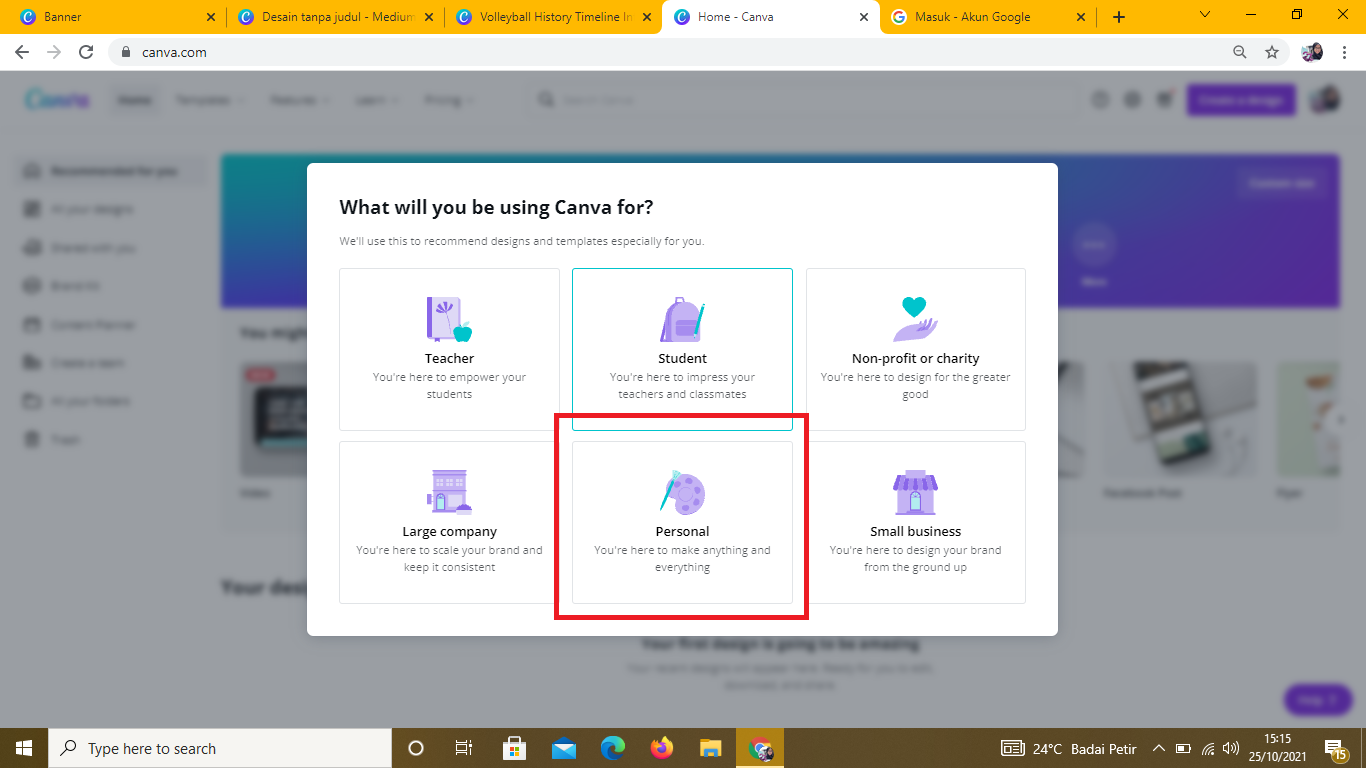
Task: Pick the Non-profit or charity option
Action: (x=915, y=349)
